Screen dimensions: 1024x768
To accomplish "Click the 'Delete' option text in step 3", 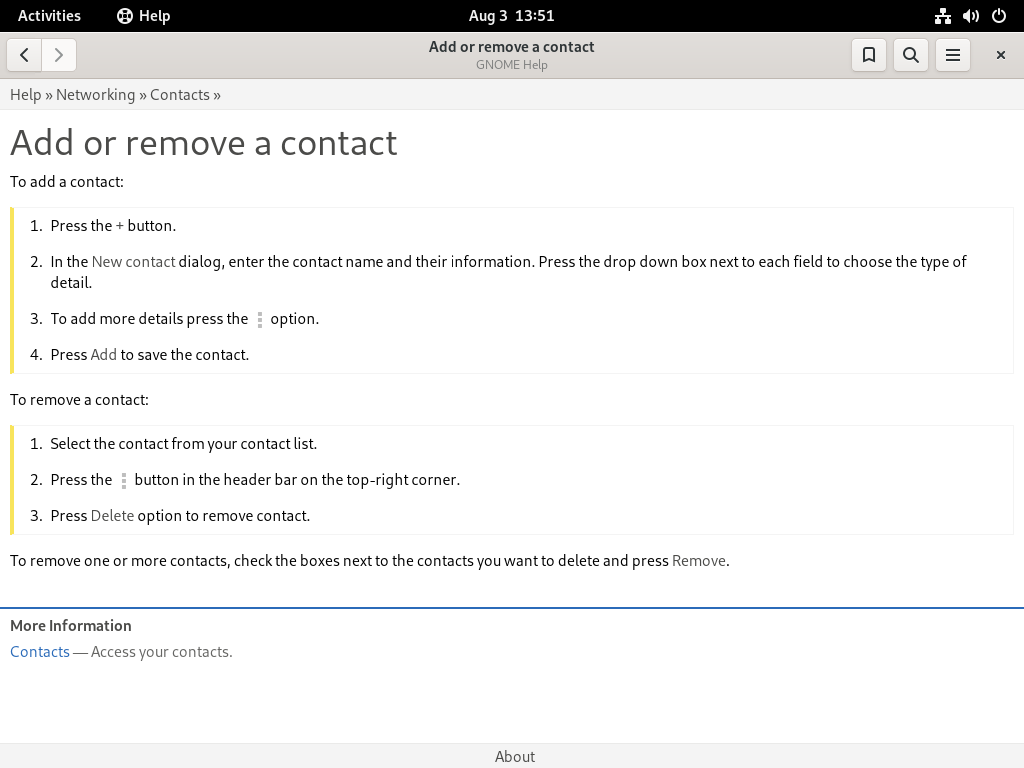I will (x=112, y=515).
